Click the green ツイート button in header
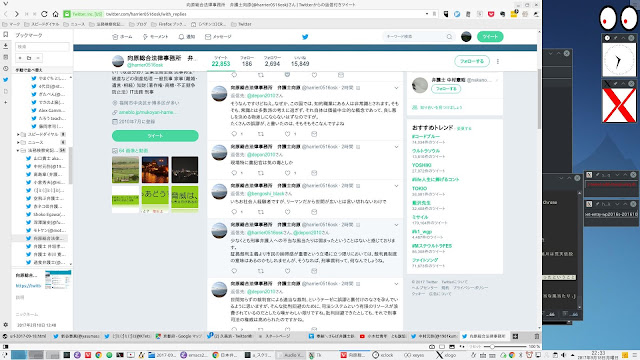Viewport: 640px width, 360px height. (x=490, y=37)
